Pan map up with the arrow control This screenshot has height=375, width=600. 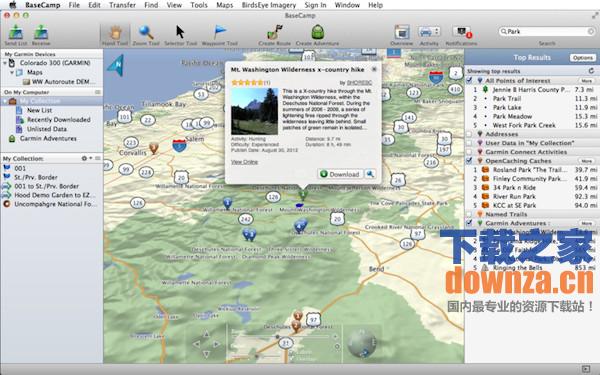coord(206,334)
